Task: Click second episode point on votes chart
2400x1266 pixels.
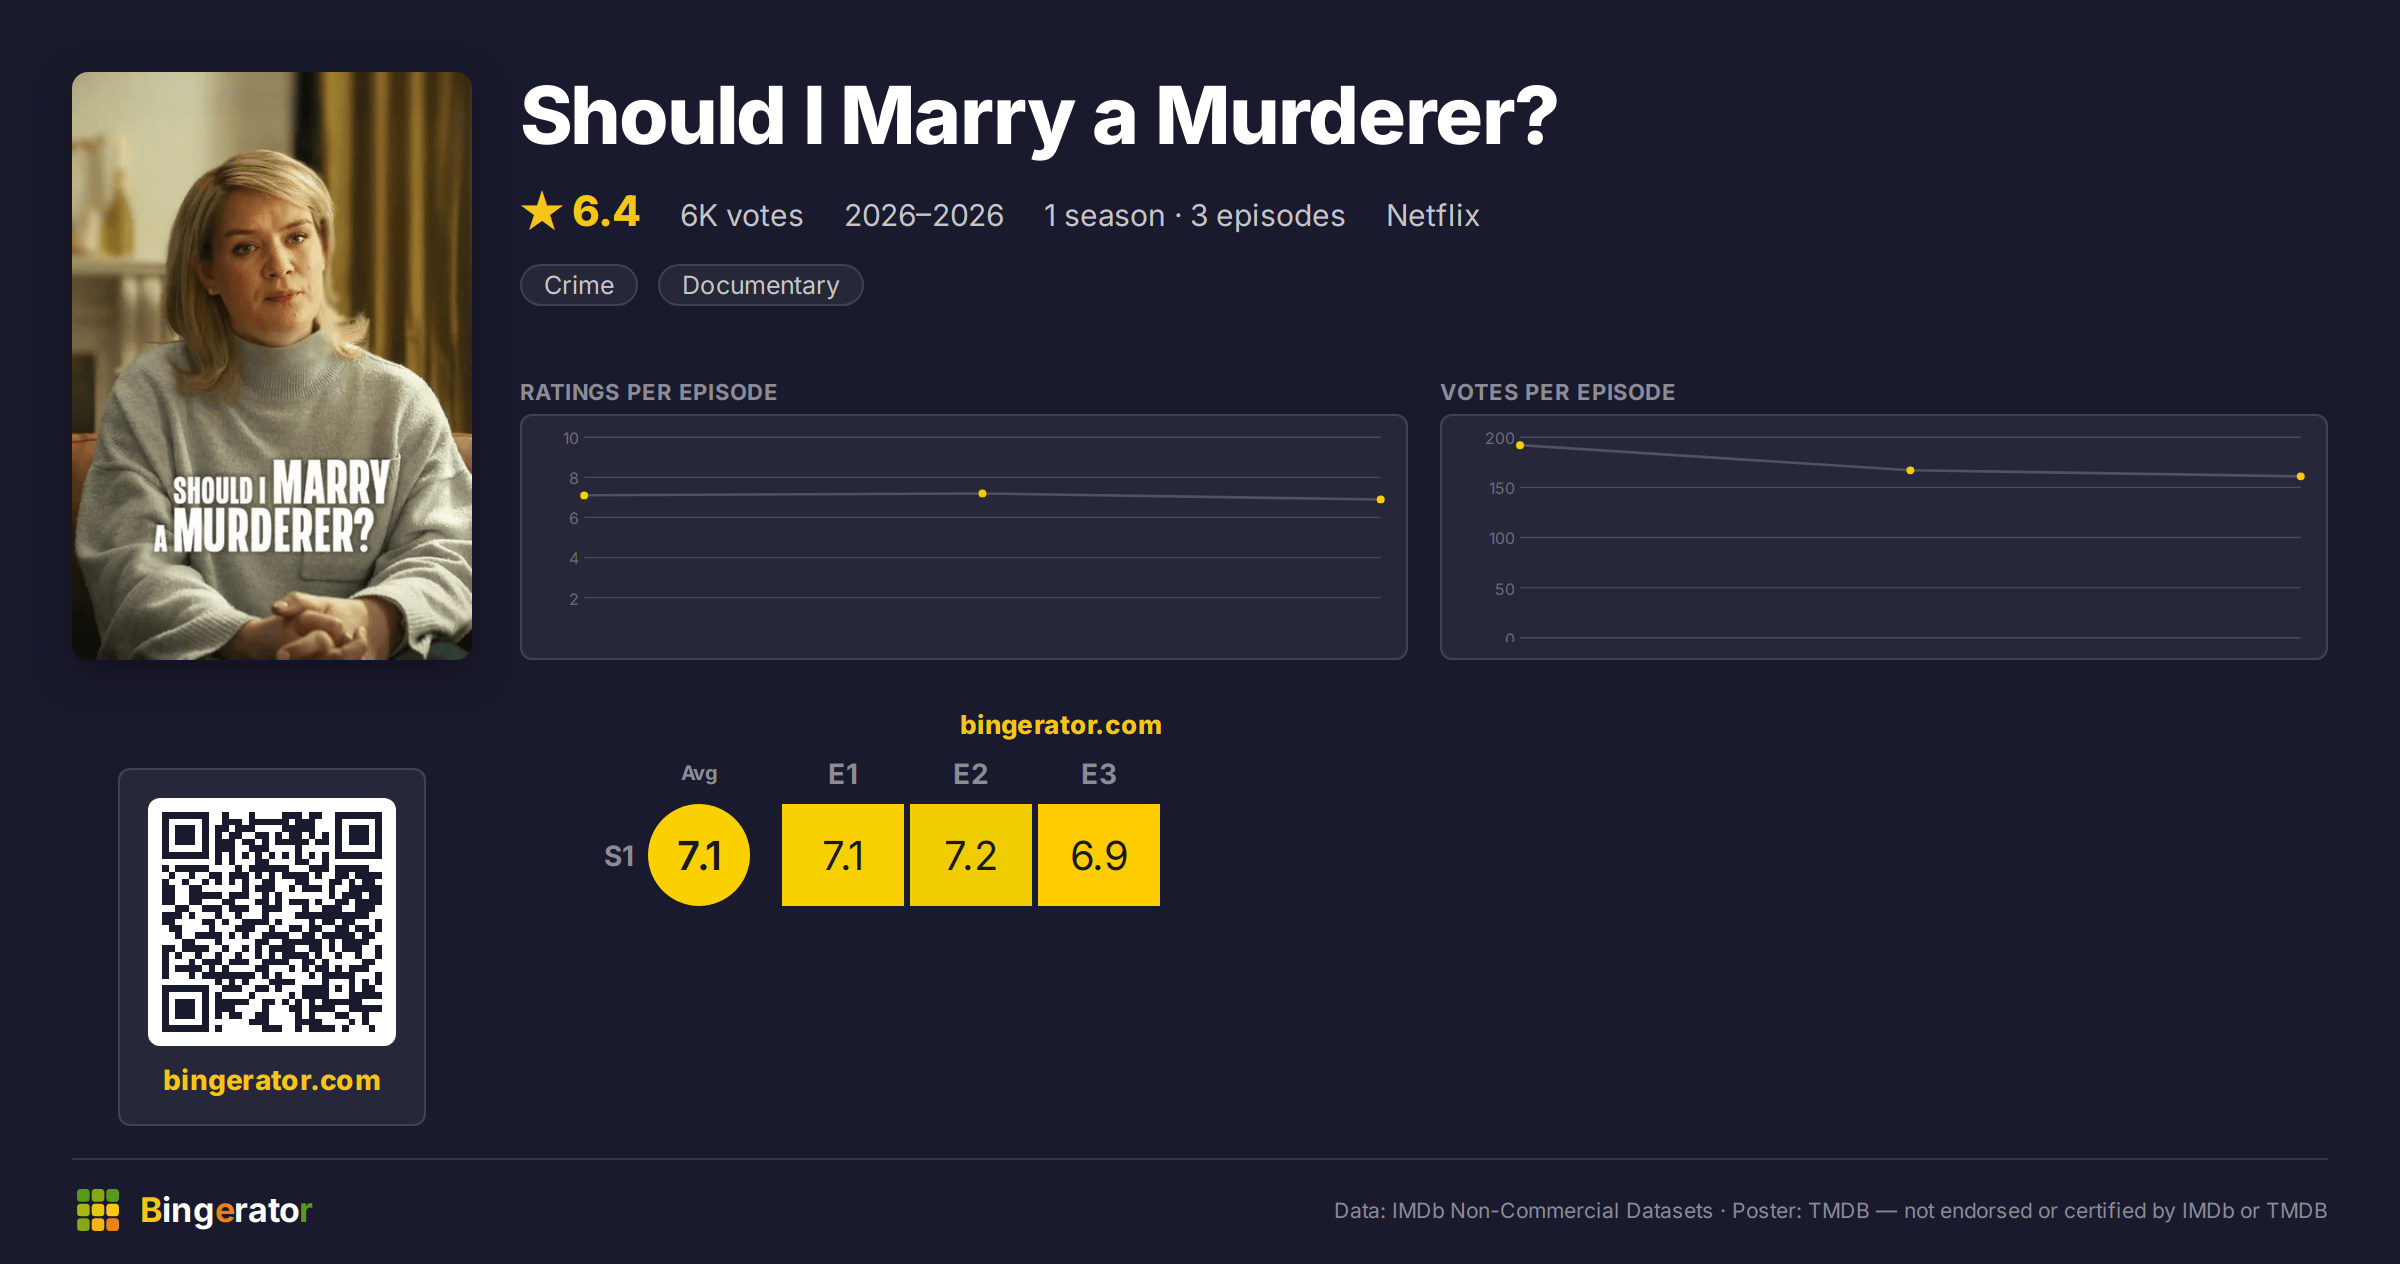Action: pyautogui.click(x=1910, y=470)
